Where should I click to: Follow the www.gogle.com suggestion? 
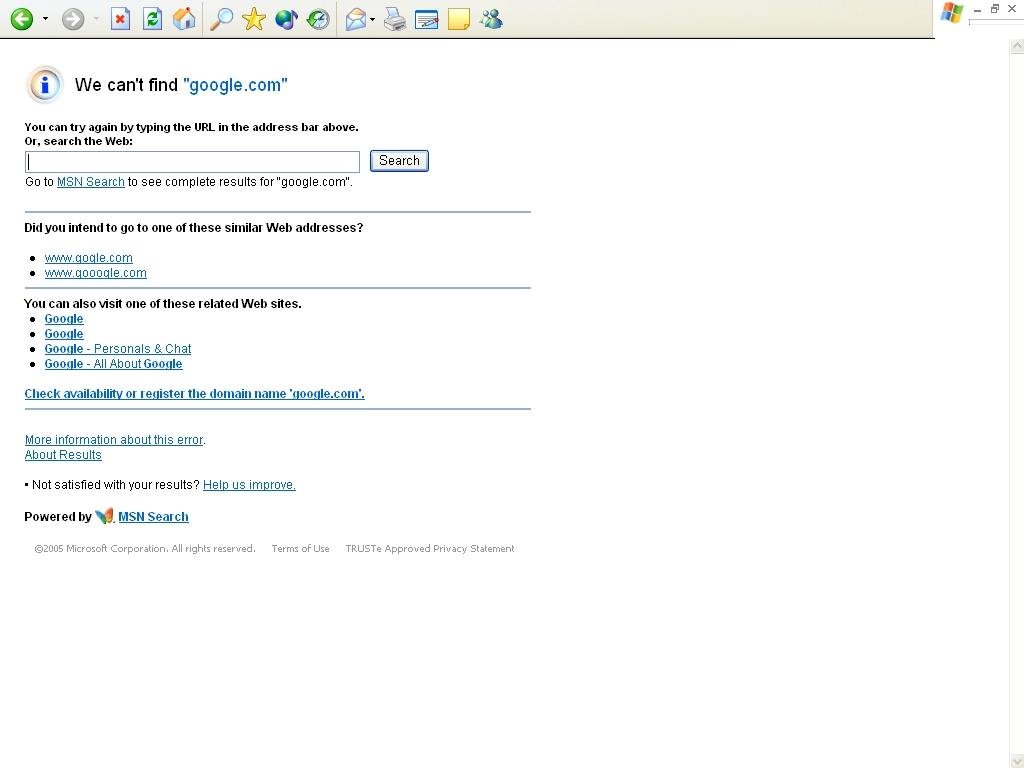click(x=88, y=258)
